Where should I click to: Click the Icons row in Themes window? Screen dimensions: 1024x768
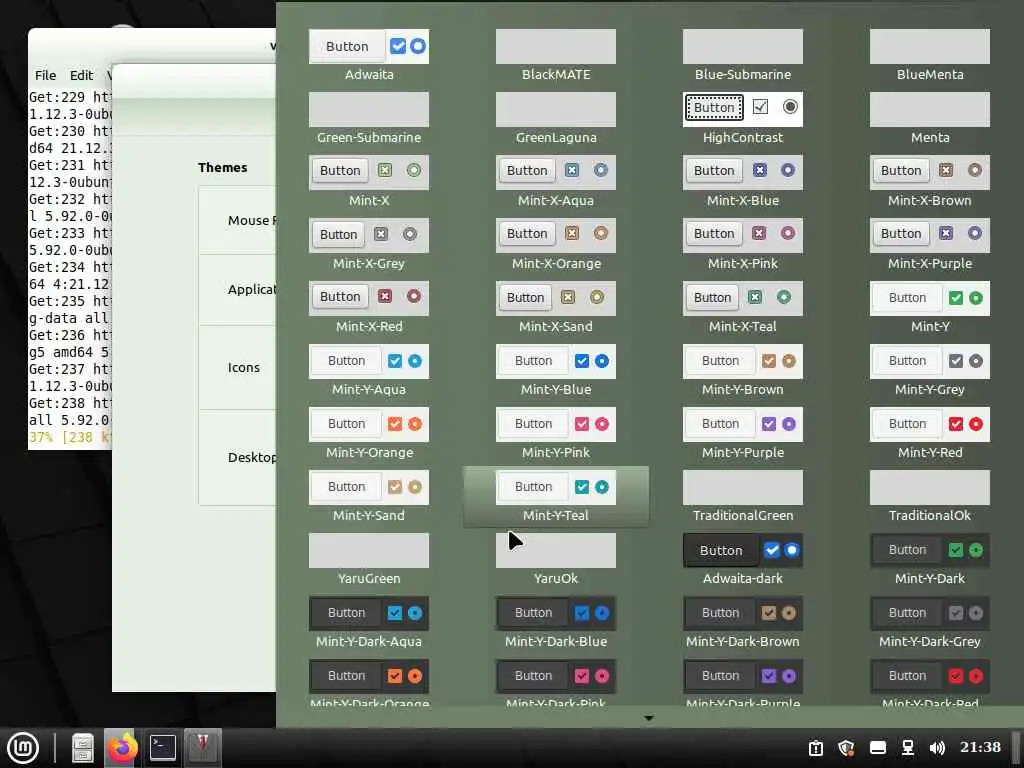tap(237, 367)
